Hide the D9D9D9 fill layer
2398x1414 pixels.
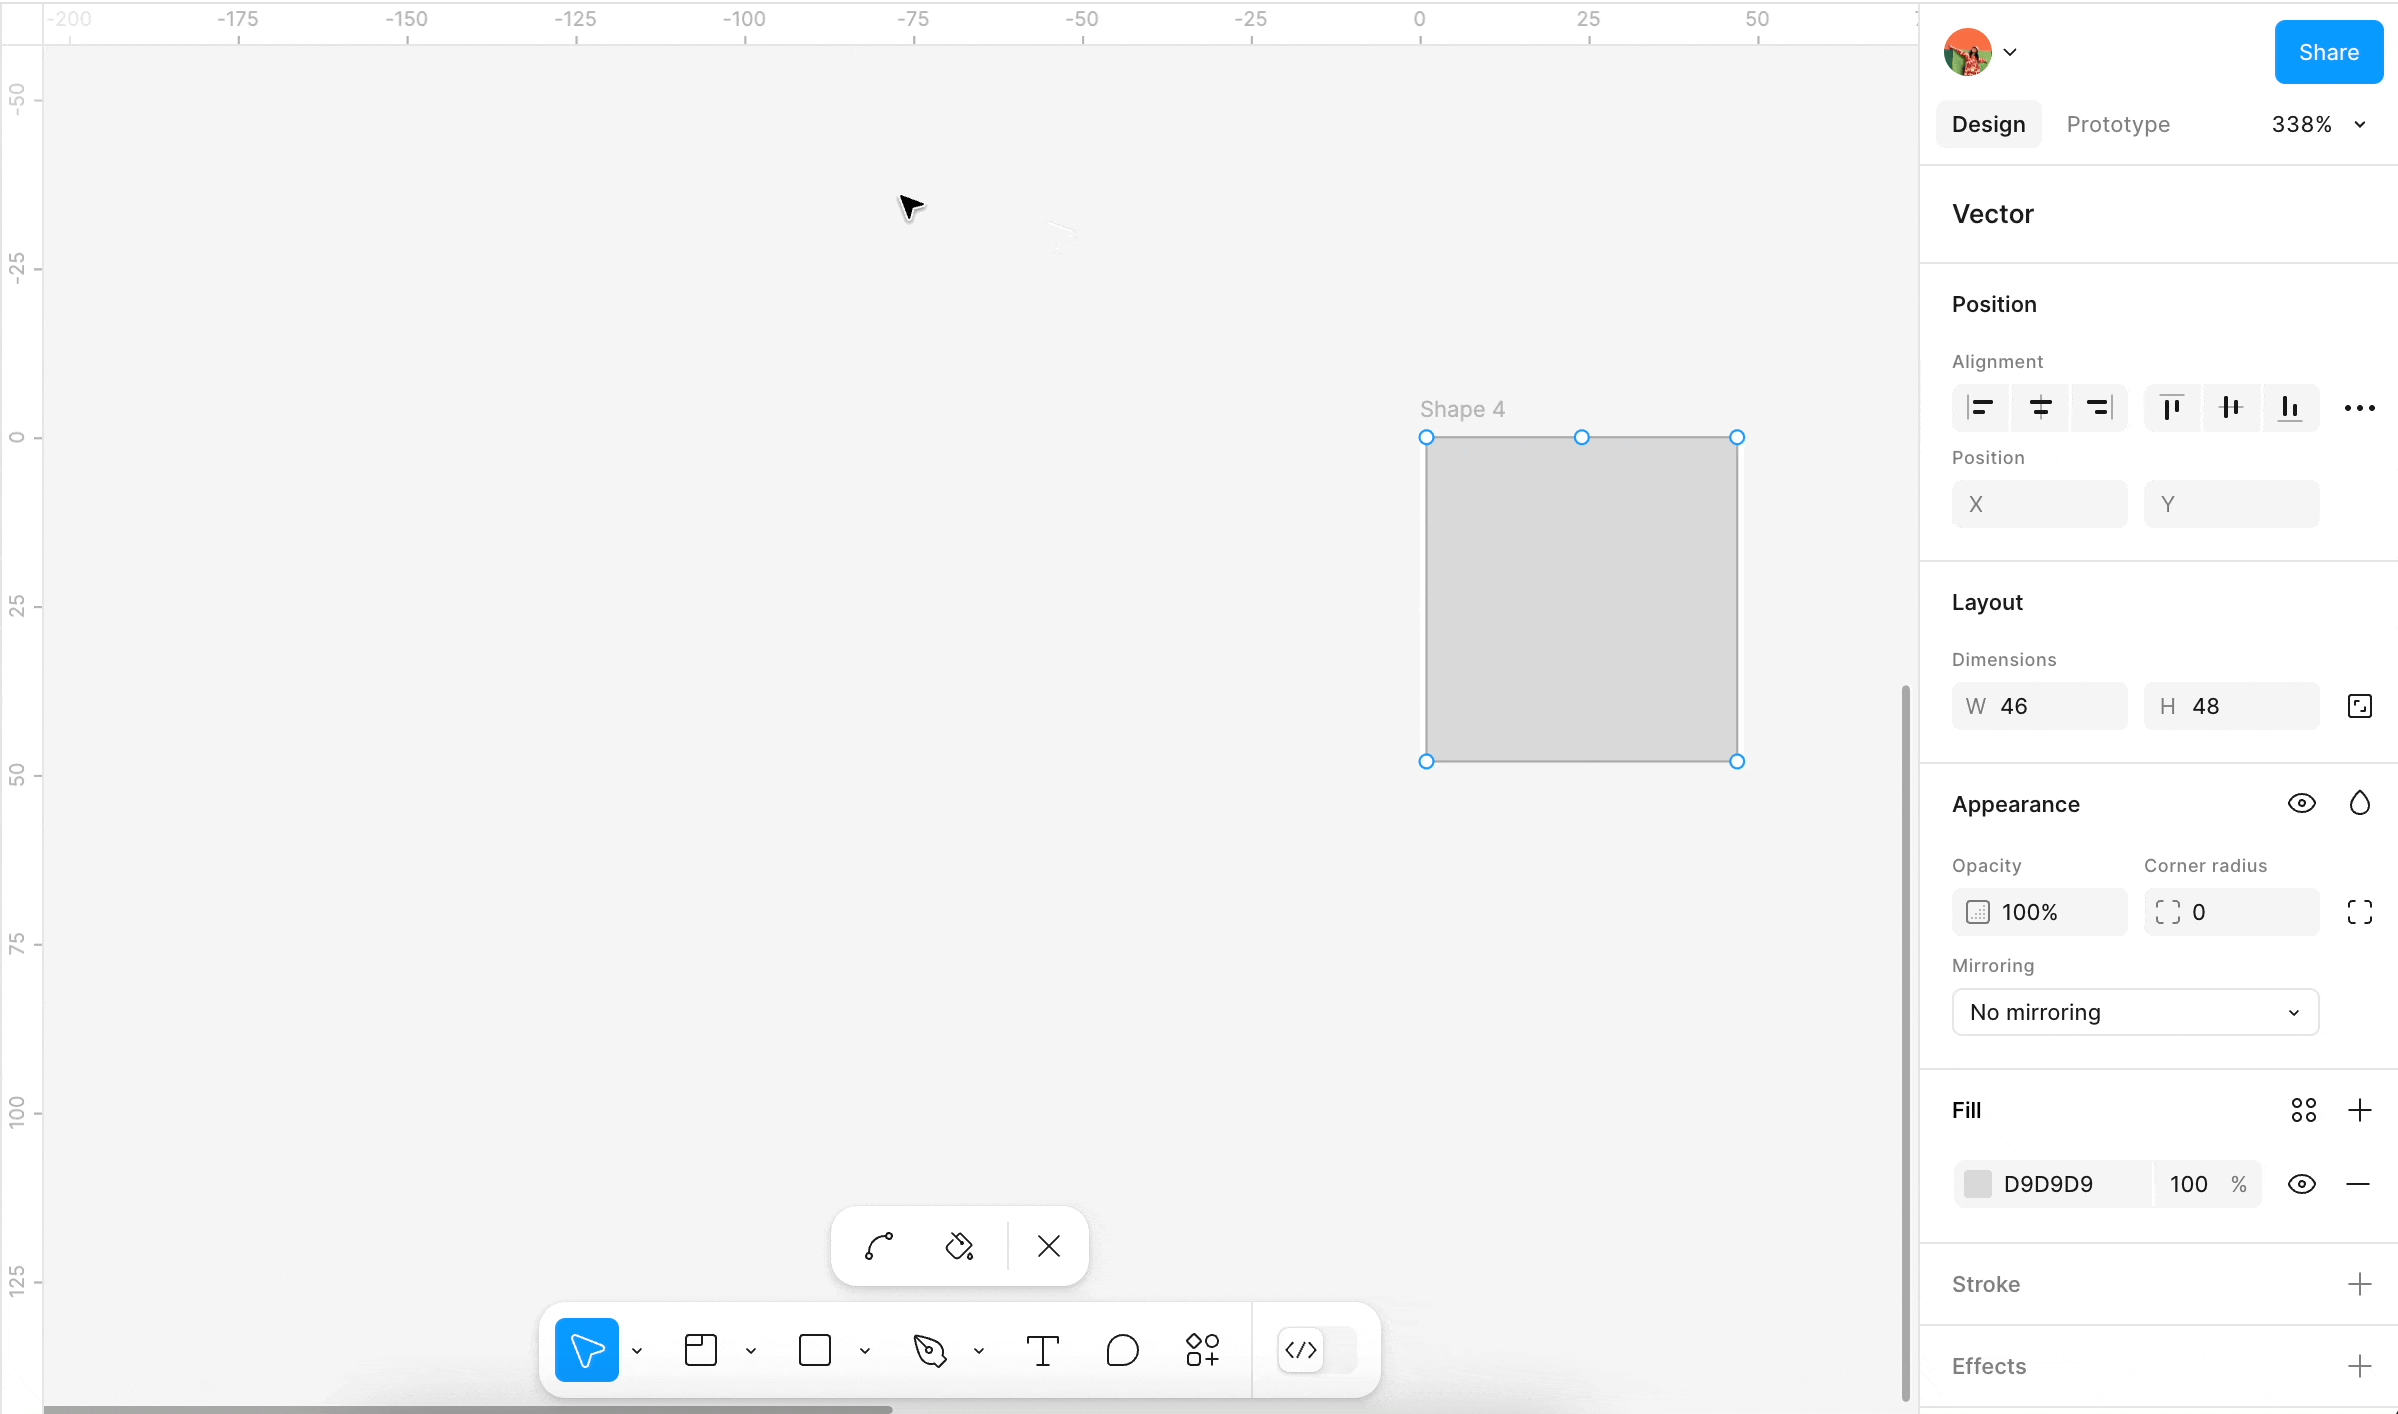click(x=2301, y=1184)
